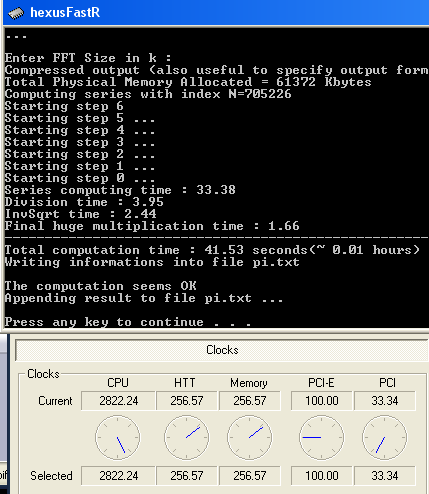Click 'Writing informations into file pi.txt' line
The width and height of the screenshot is (429, 494).
152,262
